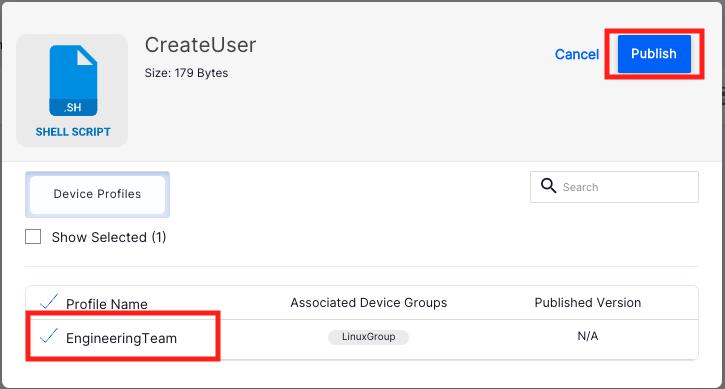Focus the profile Search input field
The width and height of the screenshot is (725, 389).
coord(614,187)
